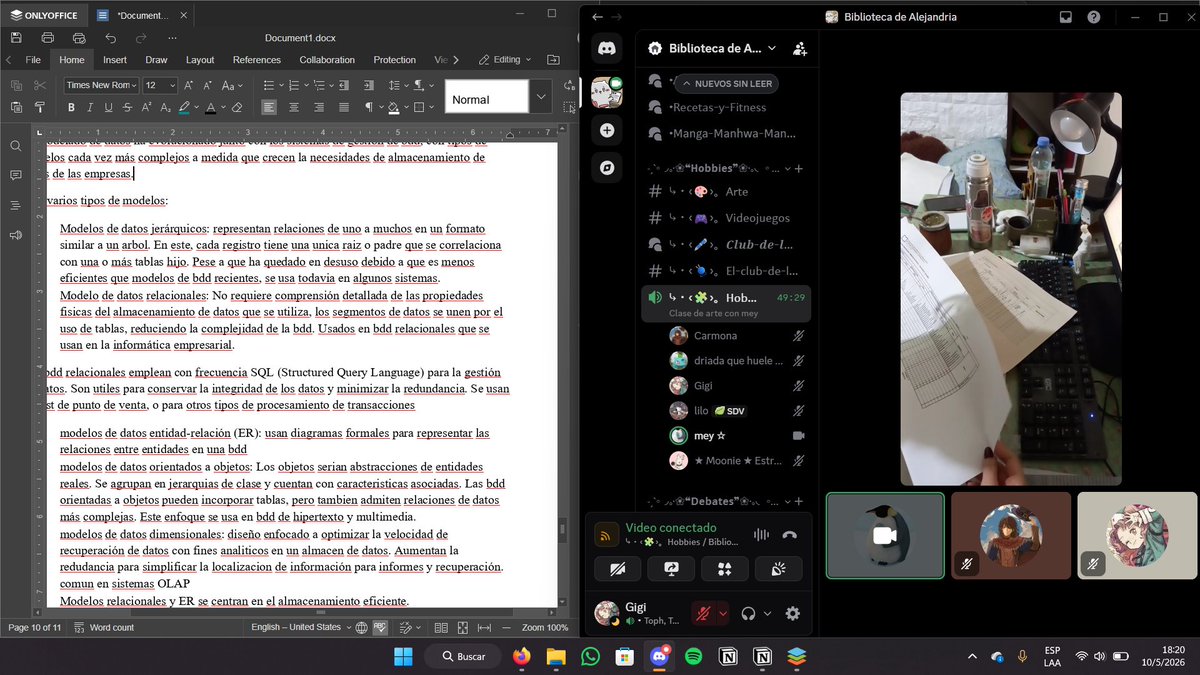
Task: Open the bullet list style dropdown
Action: pos(283,86)
